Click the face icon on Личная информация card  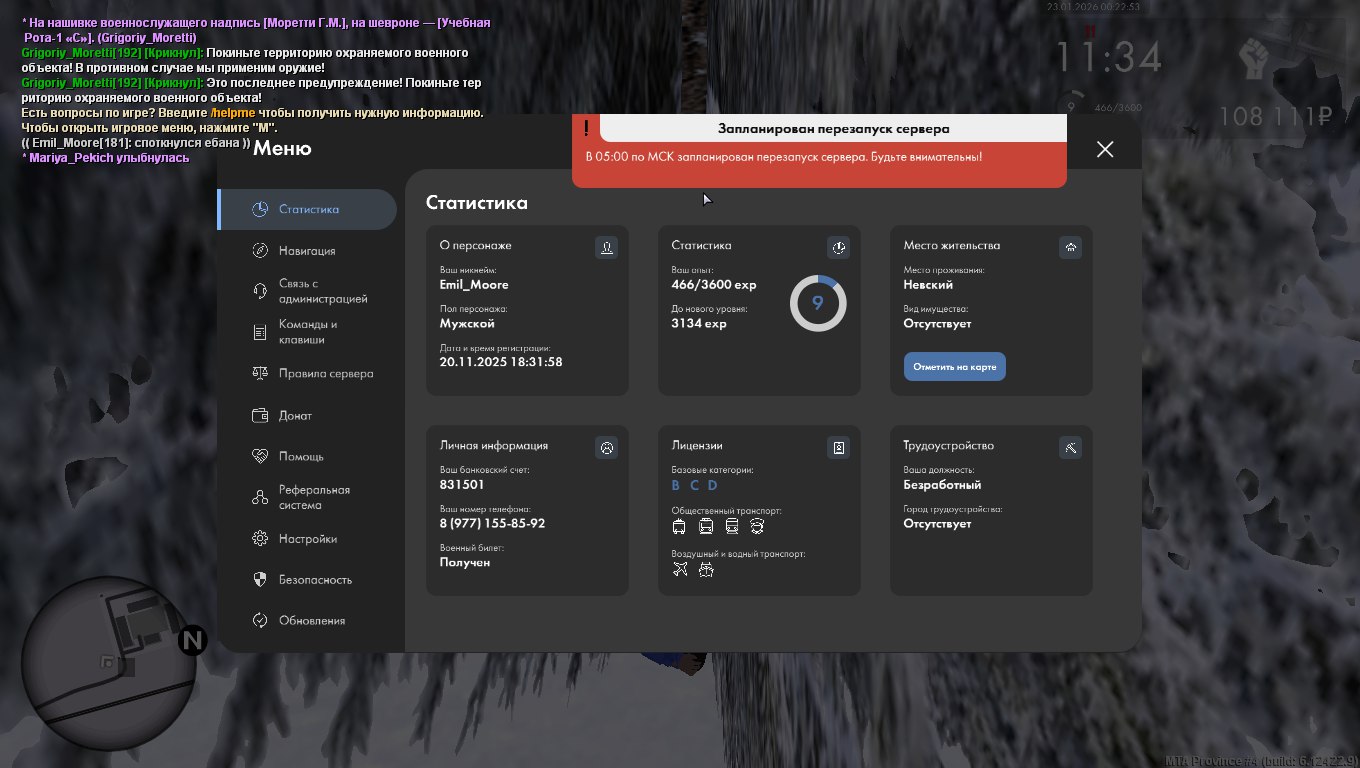606,448
